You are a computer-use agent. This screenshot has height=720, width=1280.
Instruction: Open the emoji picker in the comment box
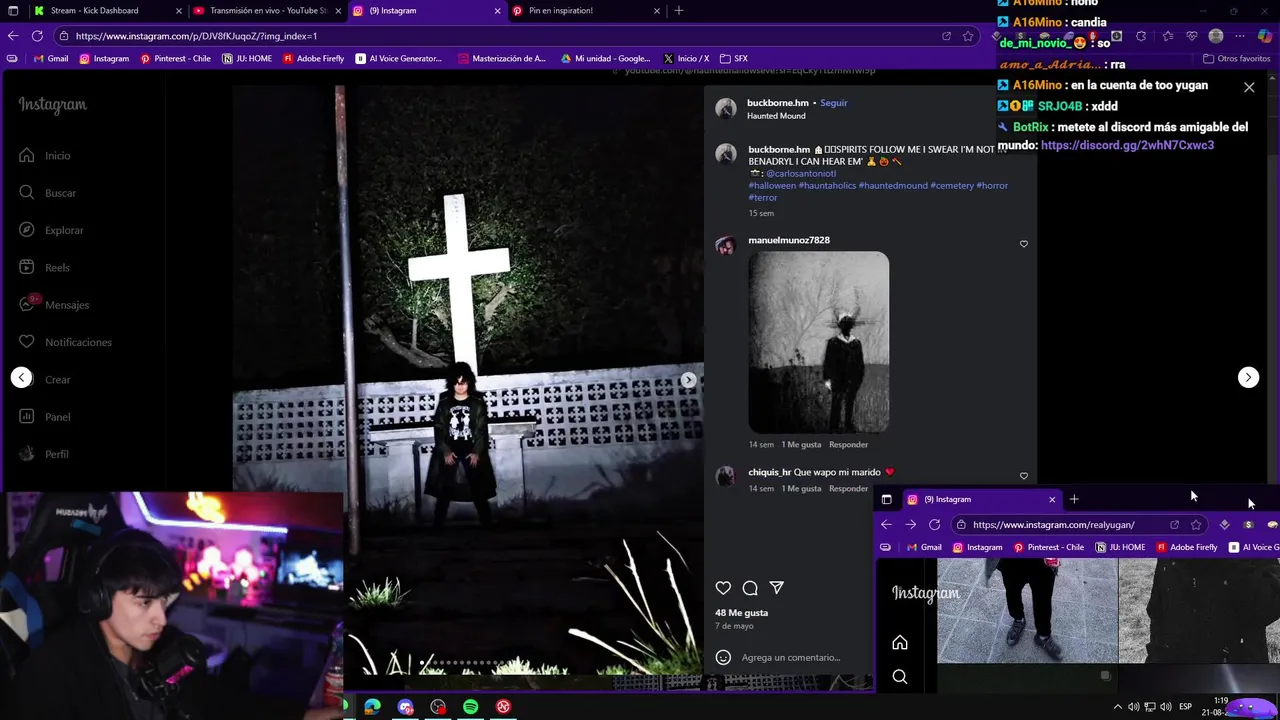coord(723,657)
